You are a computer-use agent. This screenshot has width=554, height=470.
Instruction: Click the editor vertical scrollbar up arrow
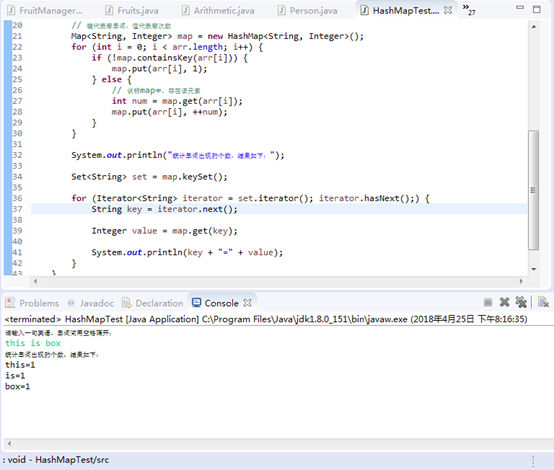coord(534,27)
